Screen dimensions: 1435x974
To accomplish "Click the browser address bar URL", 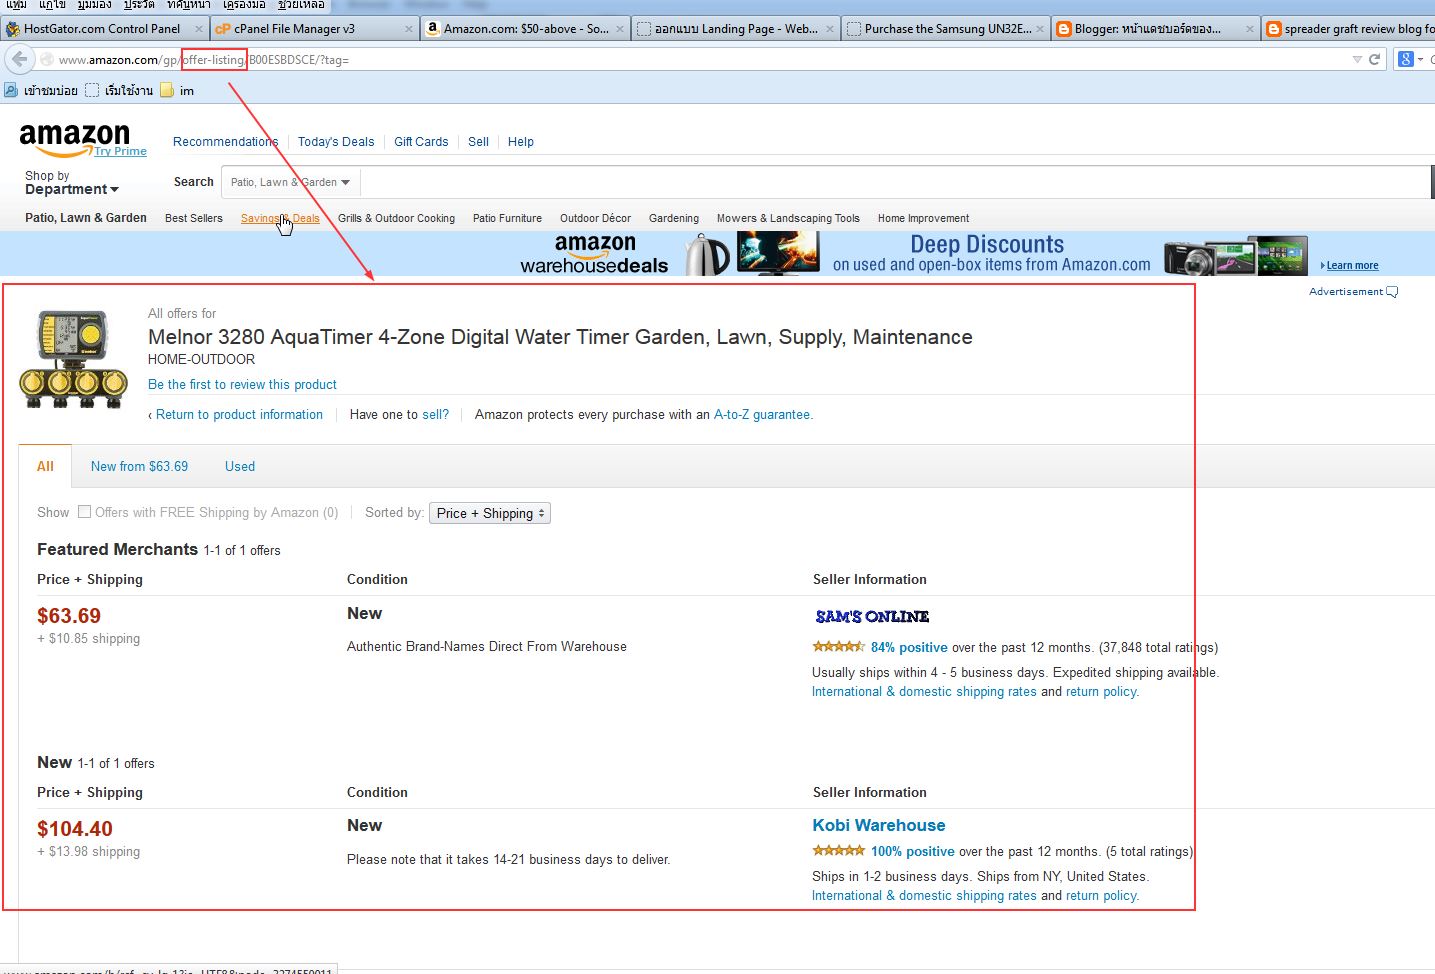I will click(x=204, y=60).
